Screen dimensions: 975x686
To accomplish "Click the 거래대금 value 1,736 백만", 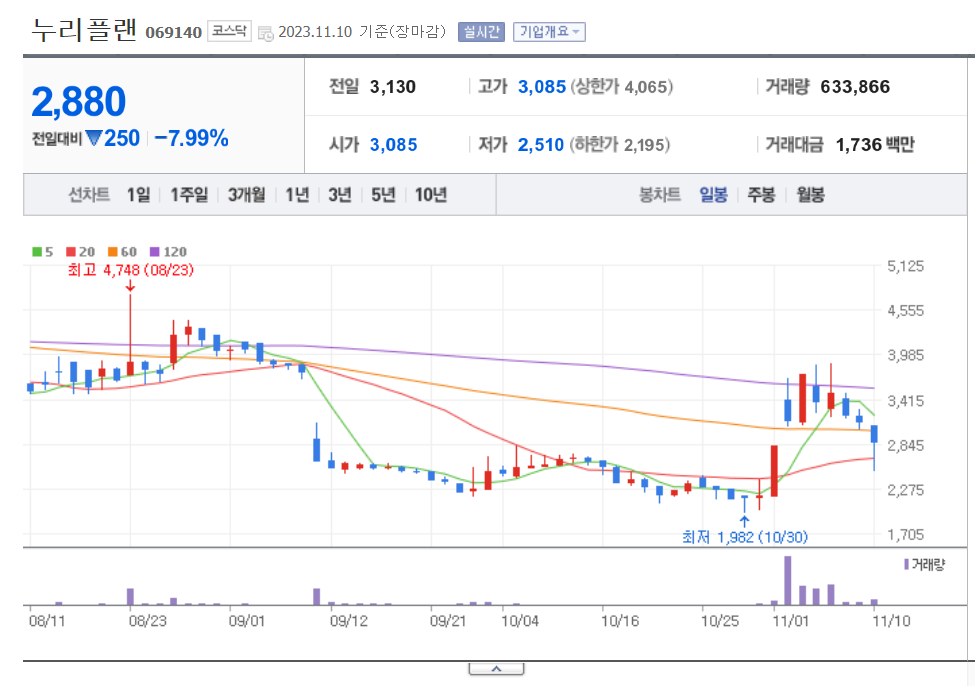I will pos(875,144).
